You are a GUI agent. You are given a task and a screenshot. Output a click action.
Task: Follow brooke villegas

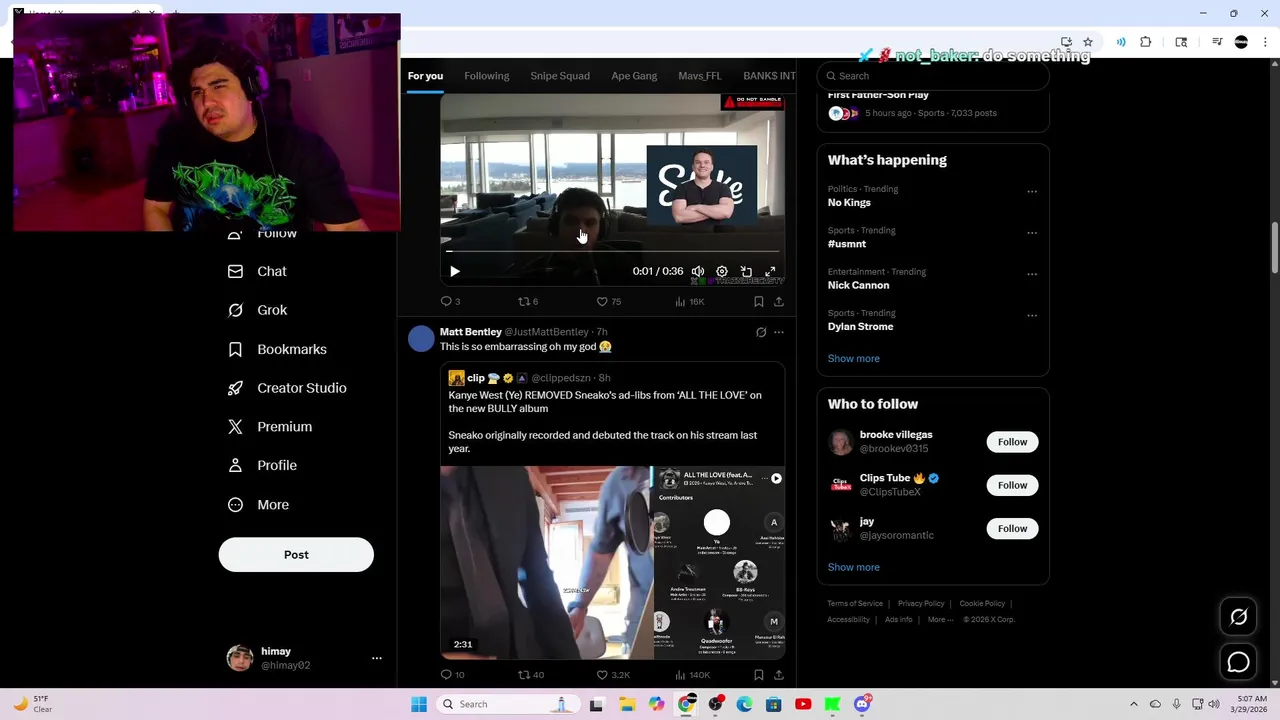pos(1012,442)
